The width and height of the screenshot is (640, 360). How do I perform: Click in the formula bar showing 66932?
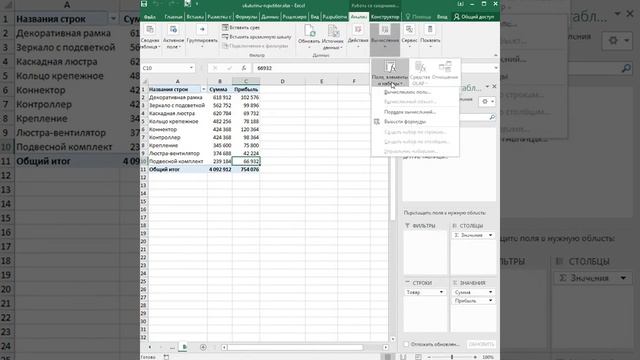point(310,68)
